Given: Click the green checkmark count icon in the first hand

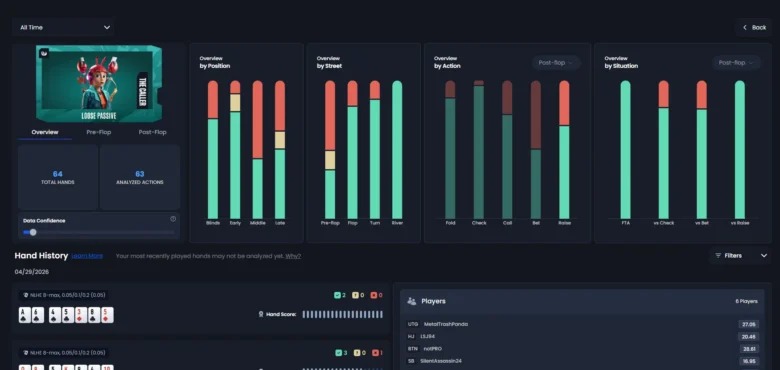Looking at the screenshot, I should tap(337, 295).
